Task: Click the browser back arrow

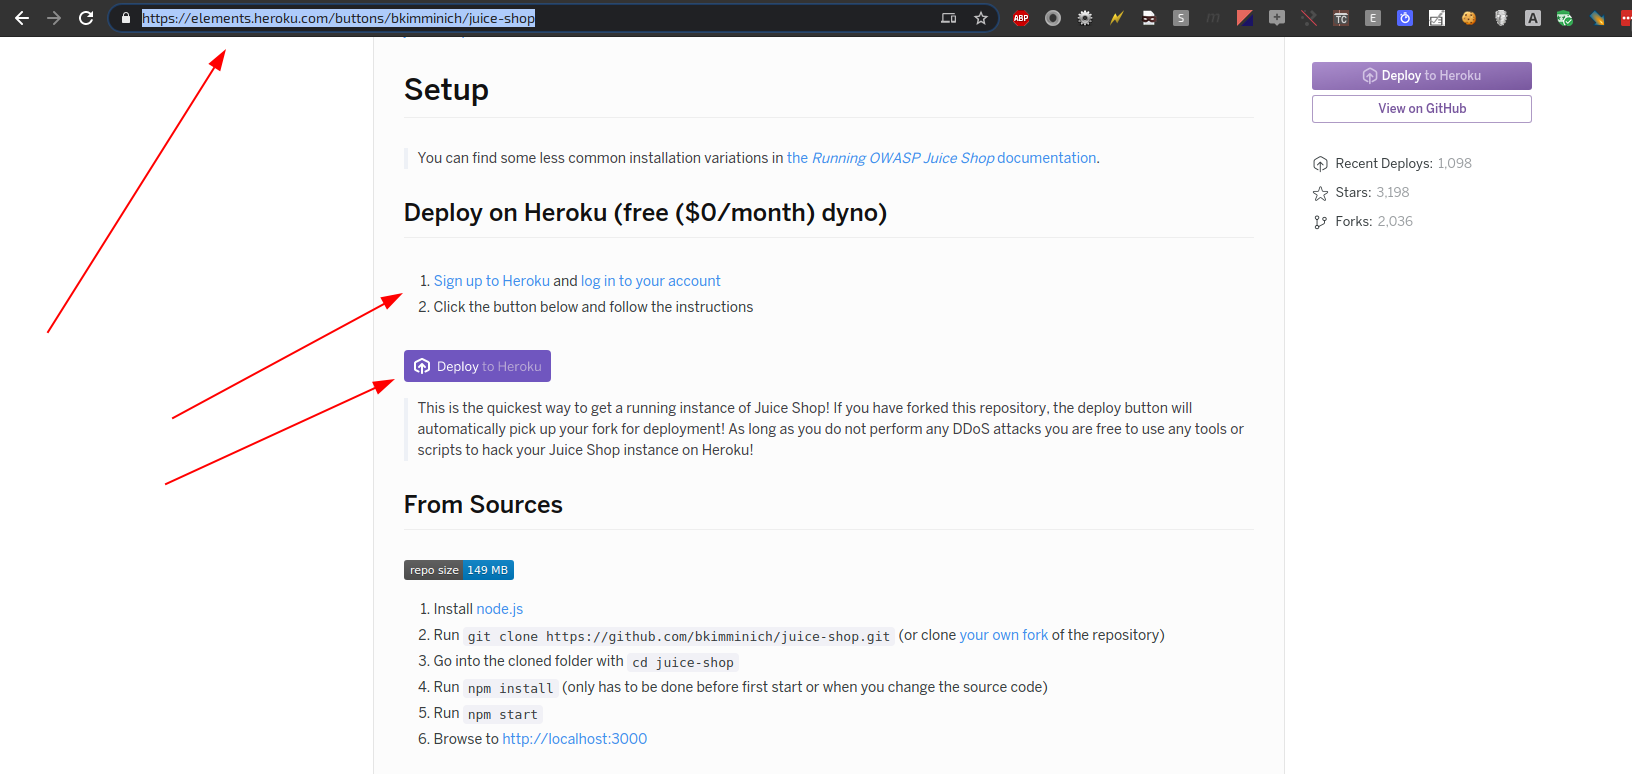Action: pyautogui.click(x=22, y=18)
